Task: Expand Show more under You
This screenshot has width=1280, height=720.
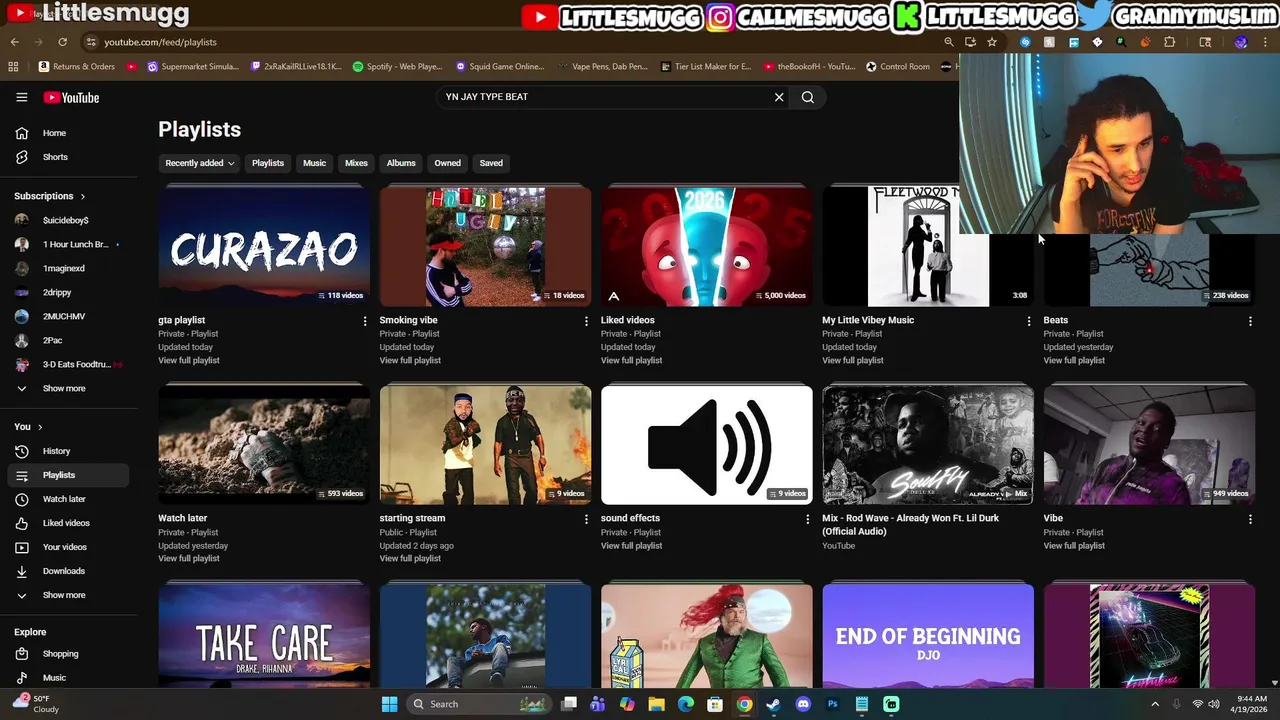Action: pyautogui.click(x=65, y=595)
